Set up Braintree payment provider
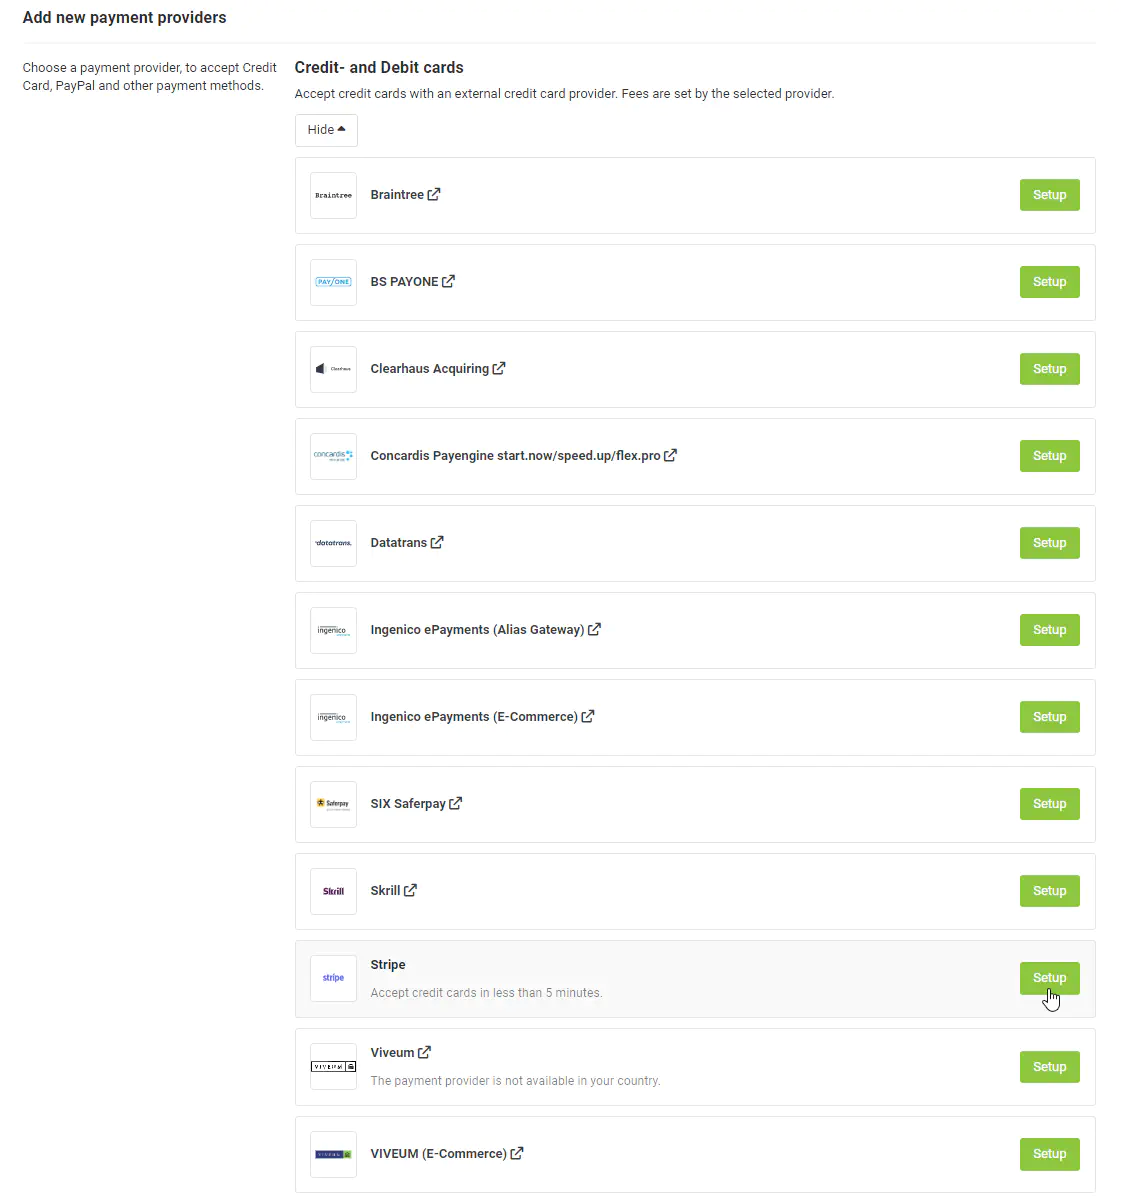Viewport: 1121px width, 1197px height. coord(1049,195)
